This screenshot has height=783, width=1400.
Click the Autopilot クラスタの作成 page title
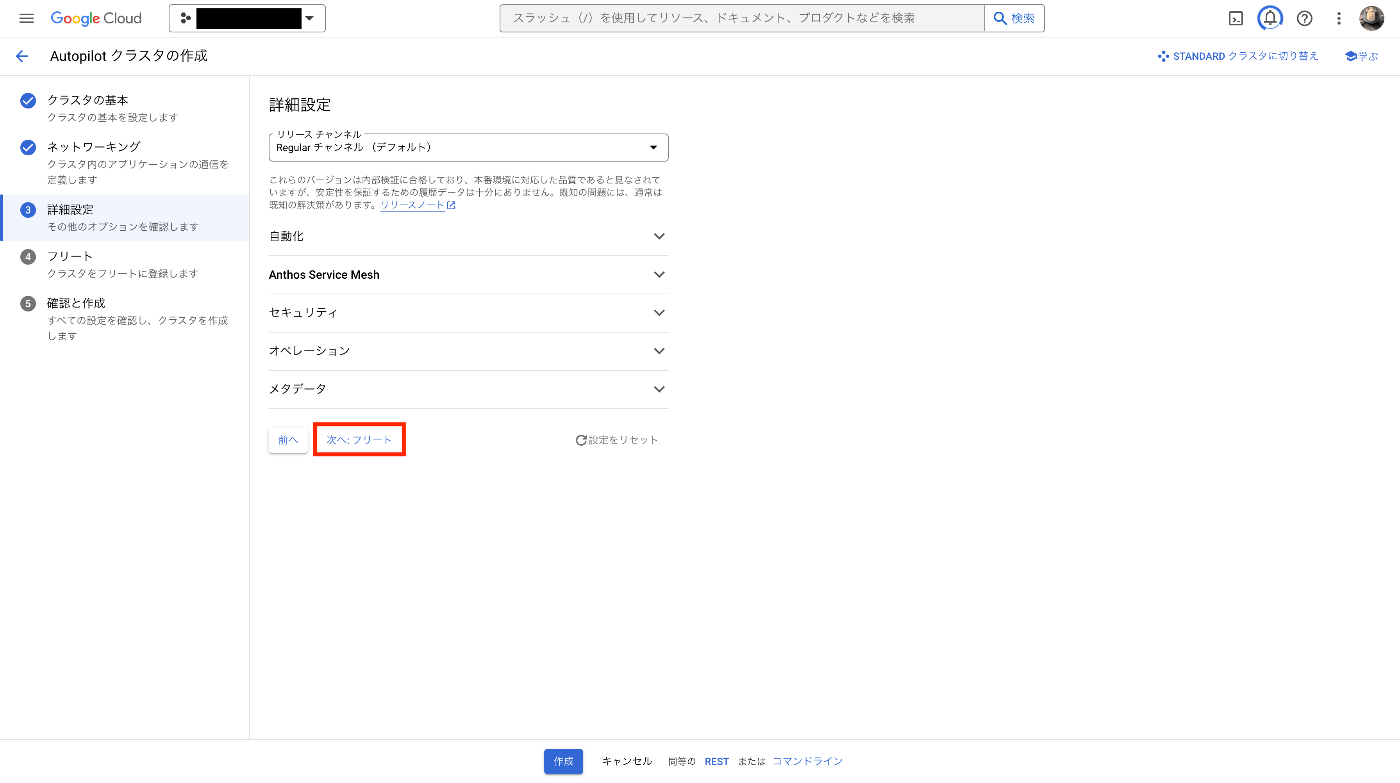pos(129,56)
